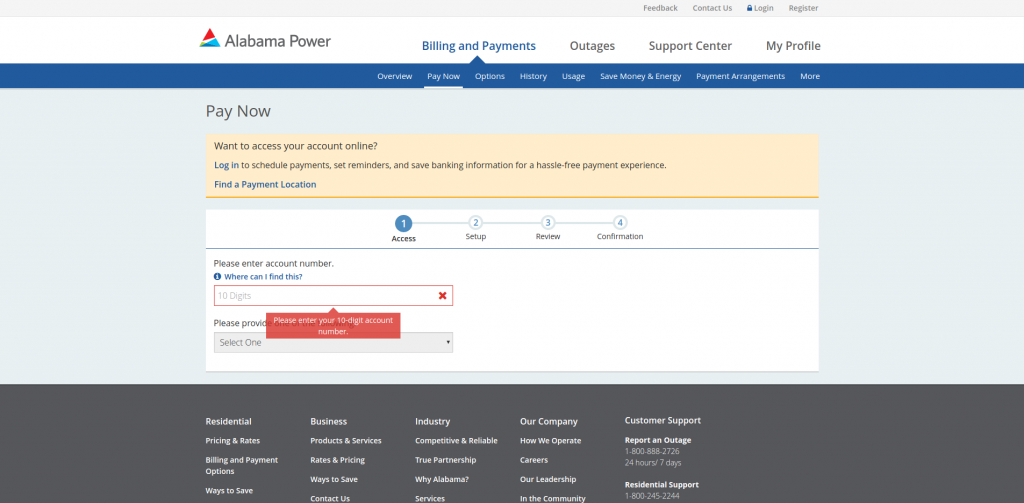The image size is (1024, 503).
Task: Click the Log in link in the yellow notice
Action: [x=227, y=165]
